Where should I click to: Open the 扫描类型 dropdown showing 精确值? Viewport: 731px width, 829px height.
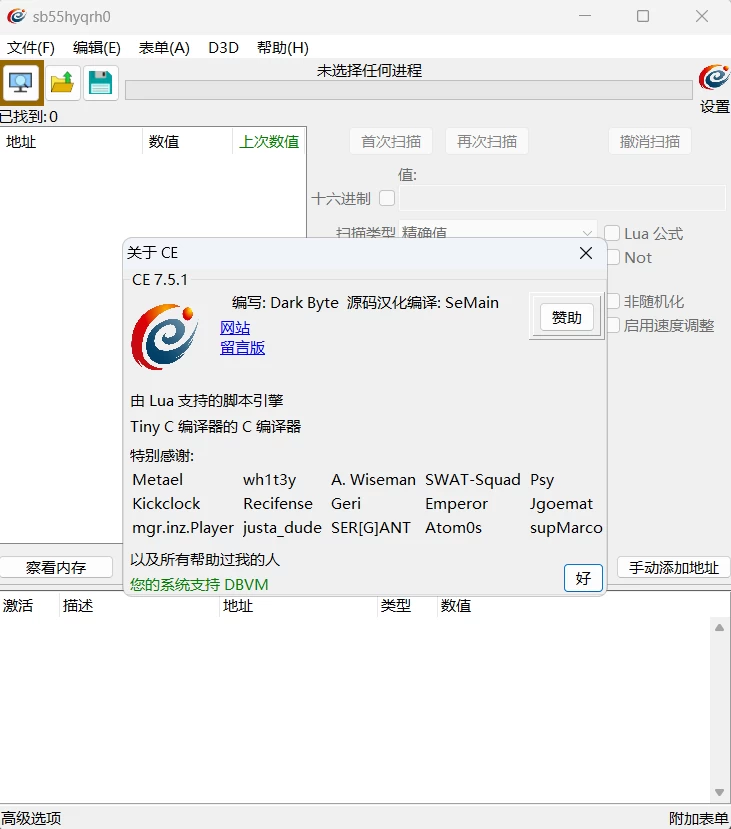(x=497, y=231)
